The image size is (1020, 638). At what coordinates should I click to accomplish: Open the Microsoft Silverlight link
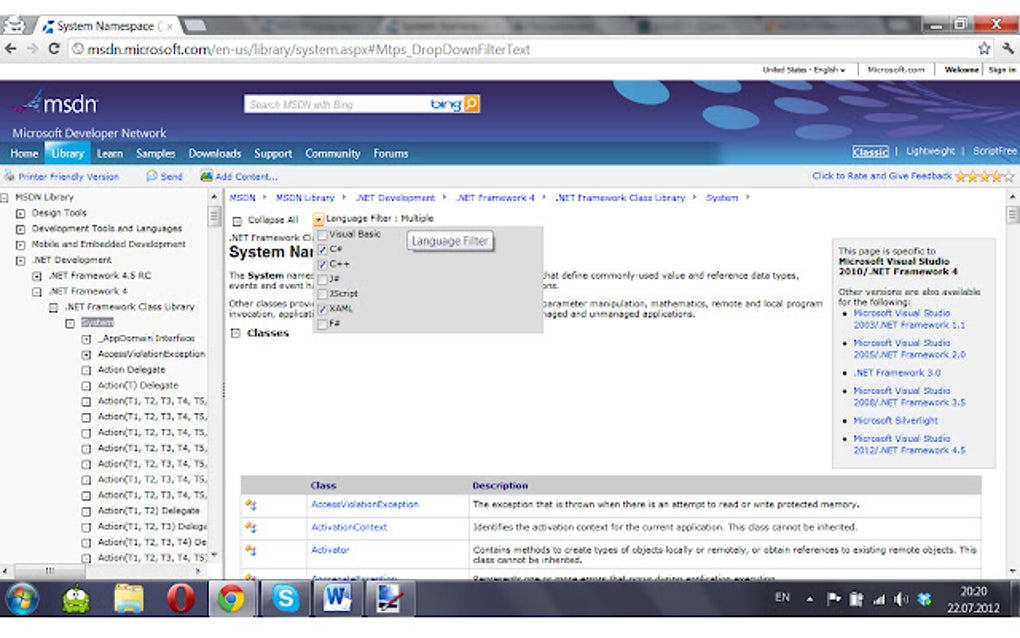point(897,420)
